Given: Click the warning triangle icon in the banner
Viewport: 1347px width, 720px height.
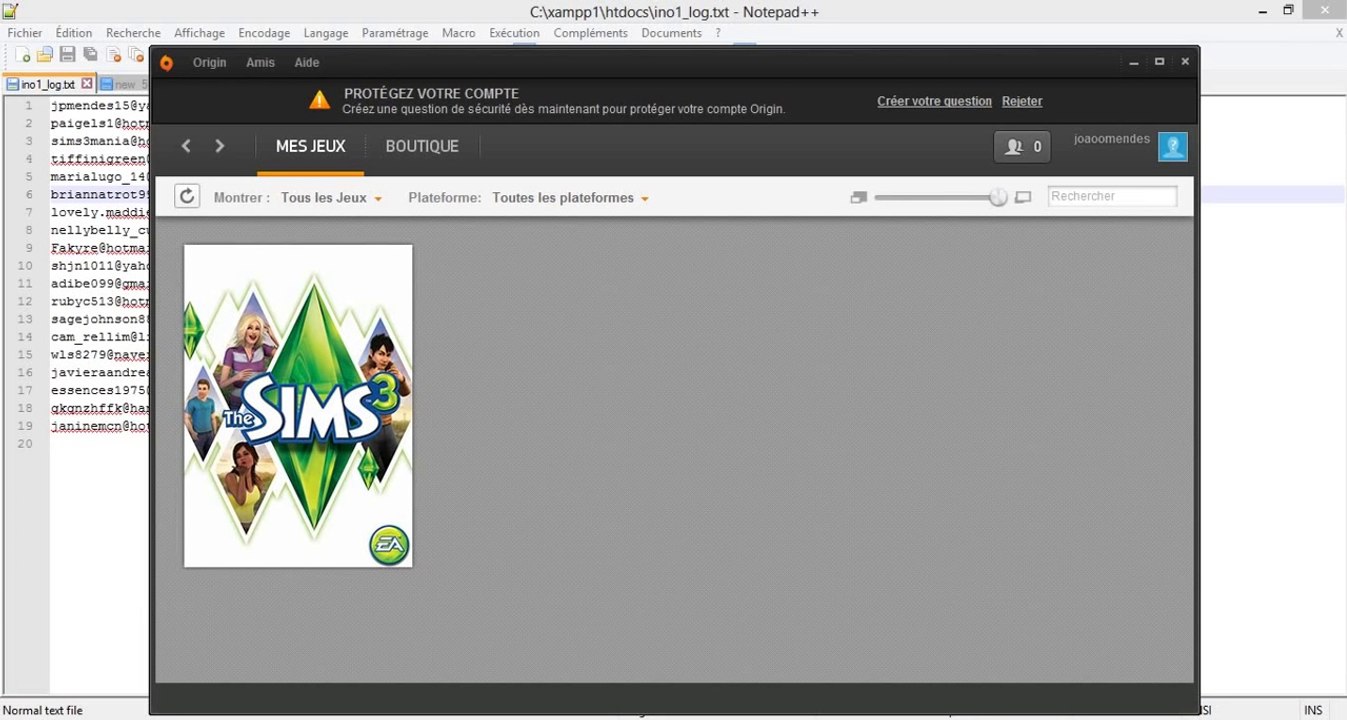Looking at the screenshot, I should click(x=319, y=99).
